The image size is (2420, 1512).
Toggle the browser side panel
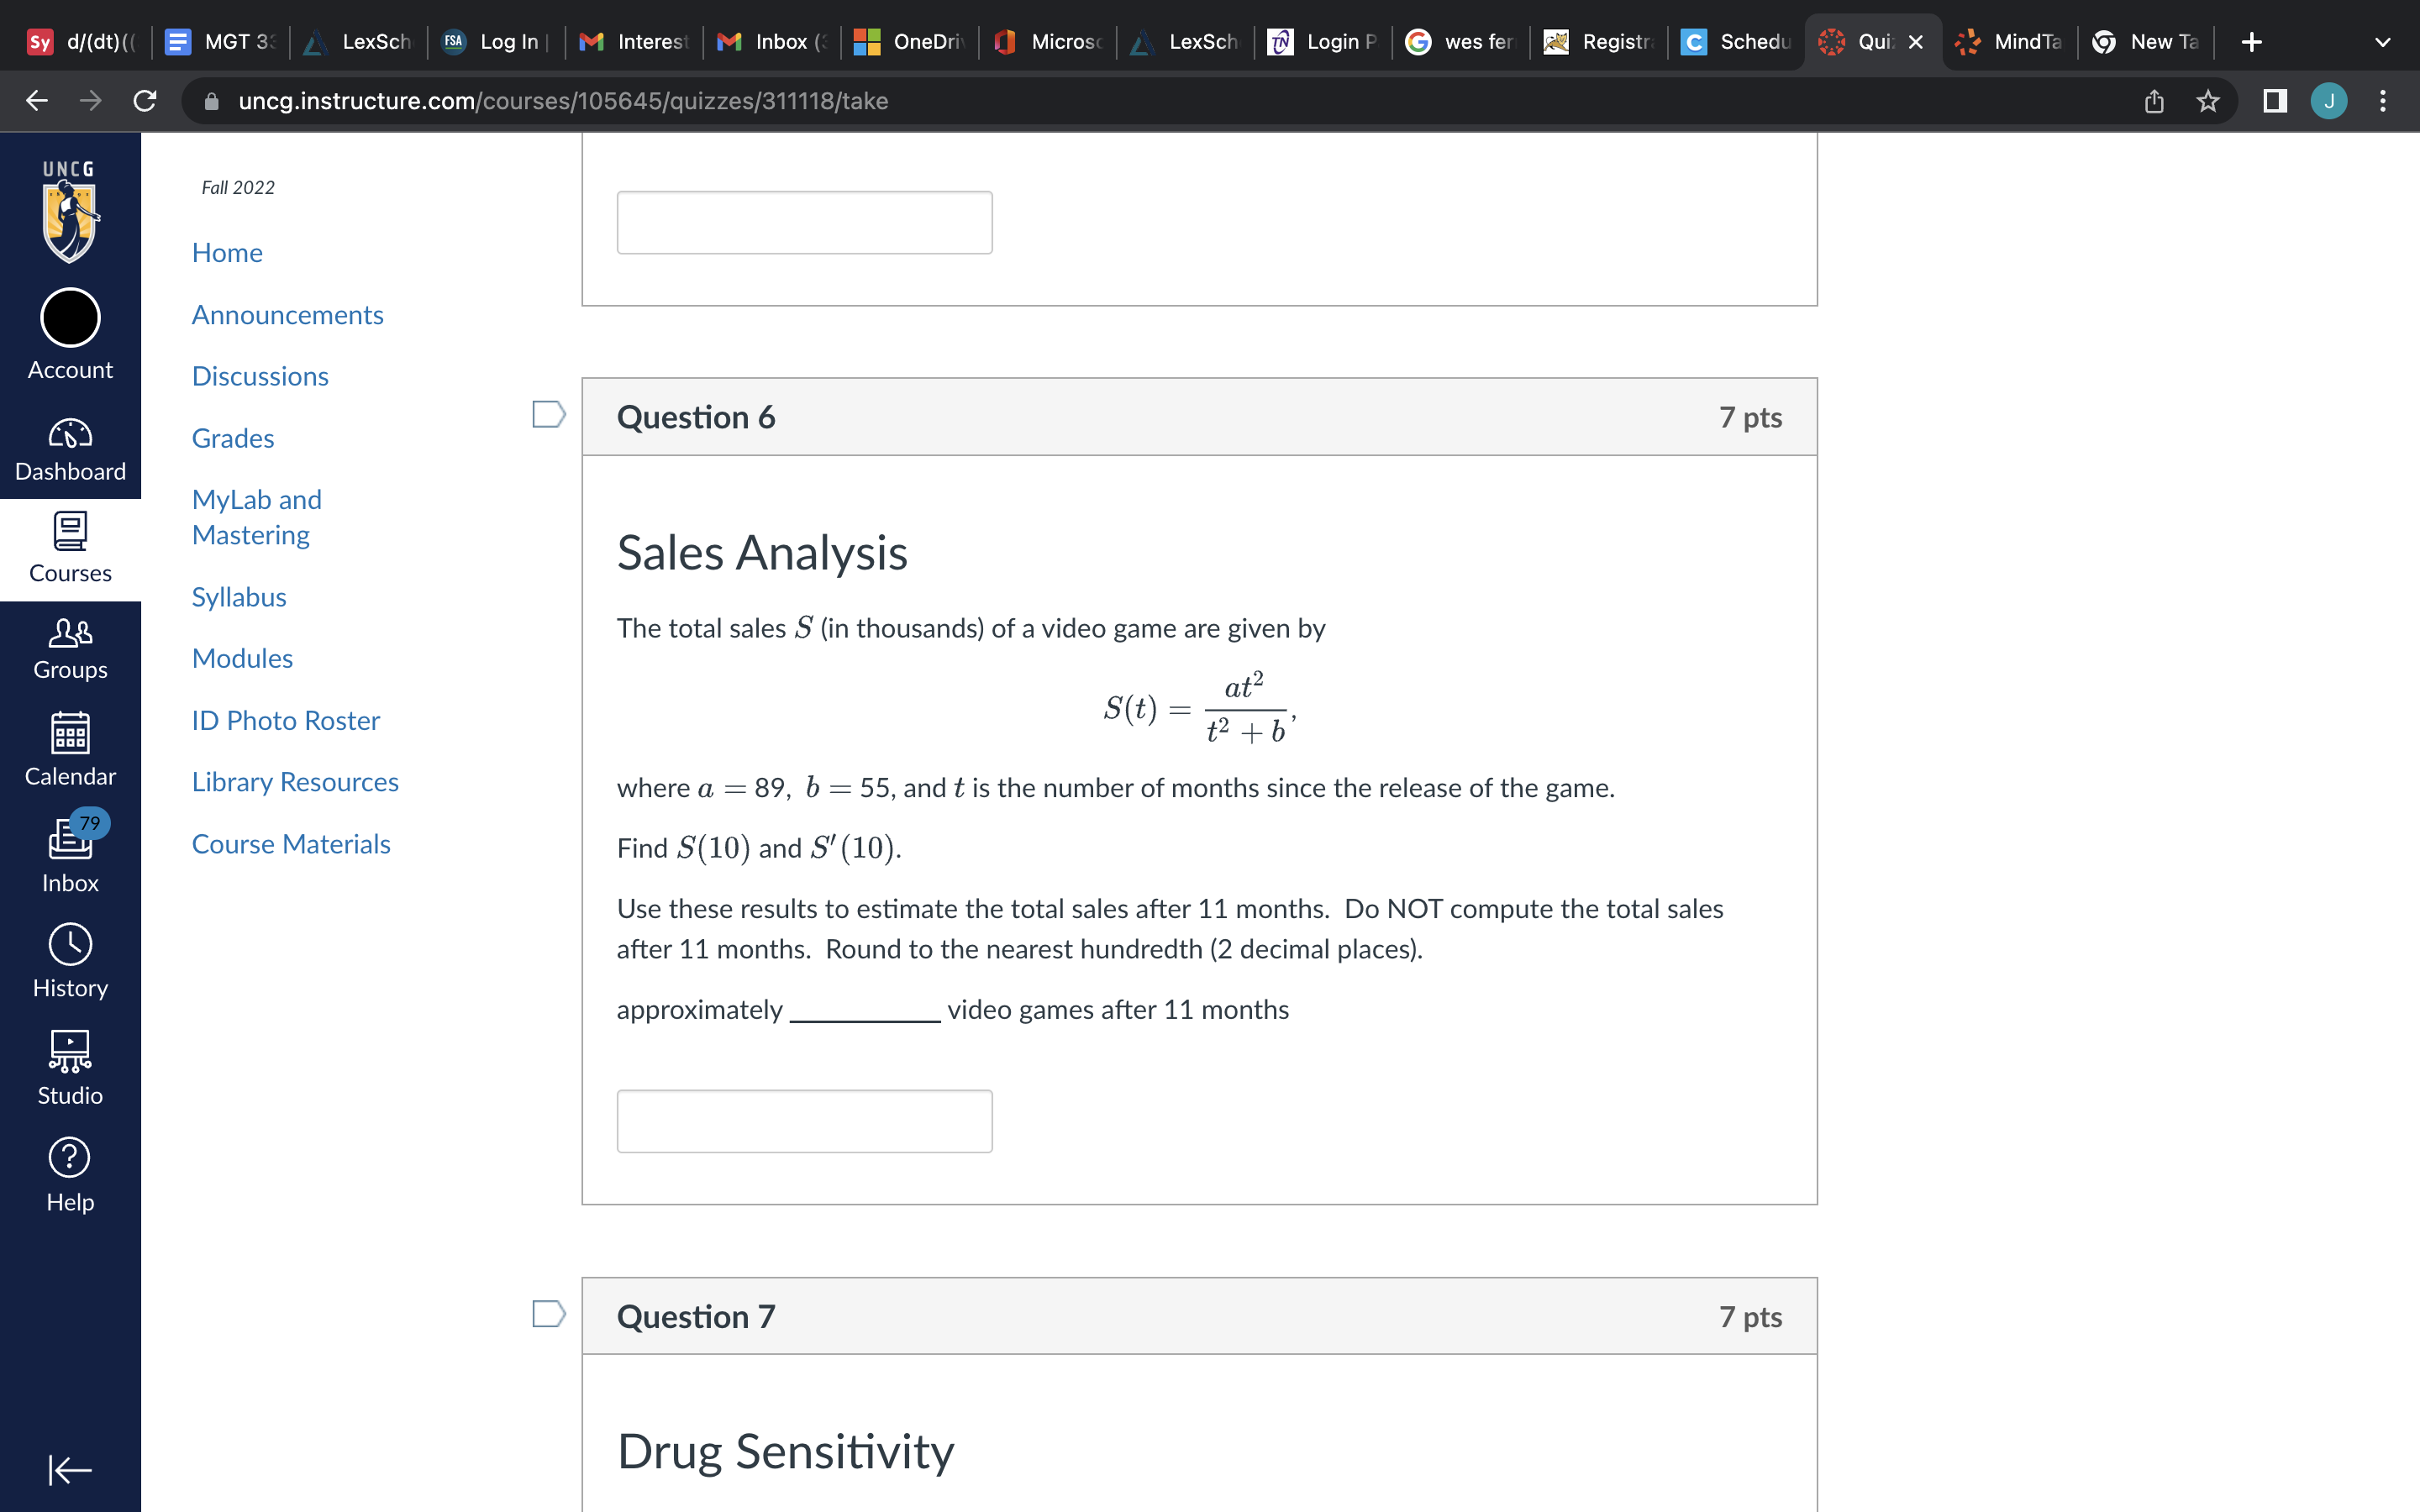(2274, 101)
